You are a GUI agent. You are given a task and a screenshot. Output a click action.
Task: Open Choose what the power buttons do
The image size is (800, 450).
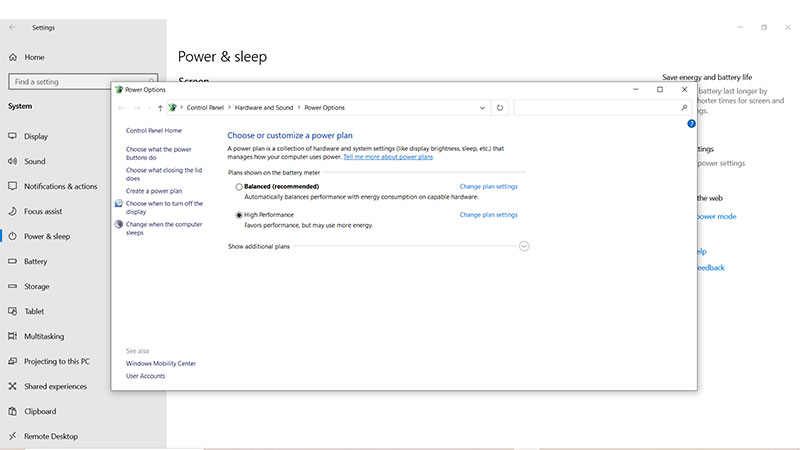click(x=159, y=154)
